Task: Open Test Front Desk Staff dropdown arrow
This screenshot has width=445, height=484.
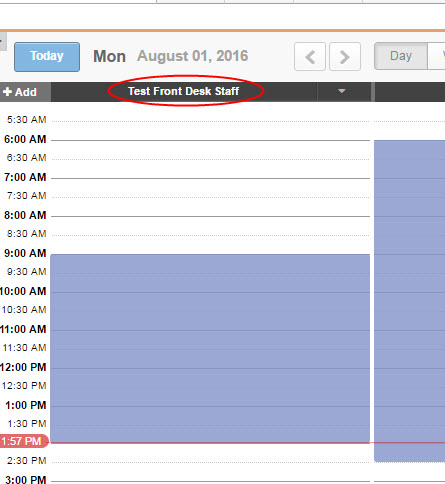Action: [342, 91]
